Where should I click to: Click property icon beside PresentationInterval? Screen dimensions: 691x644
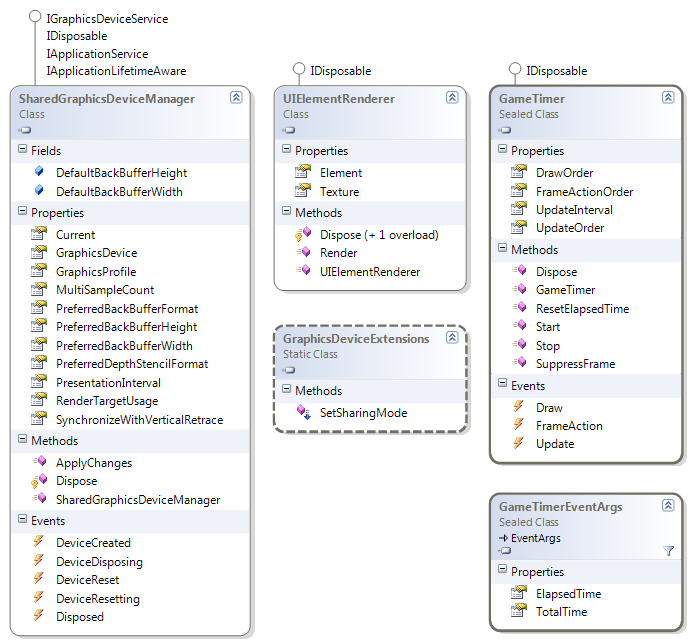[x=39, y=381]
